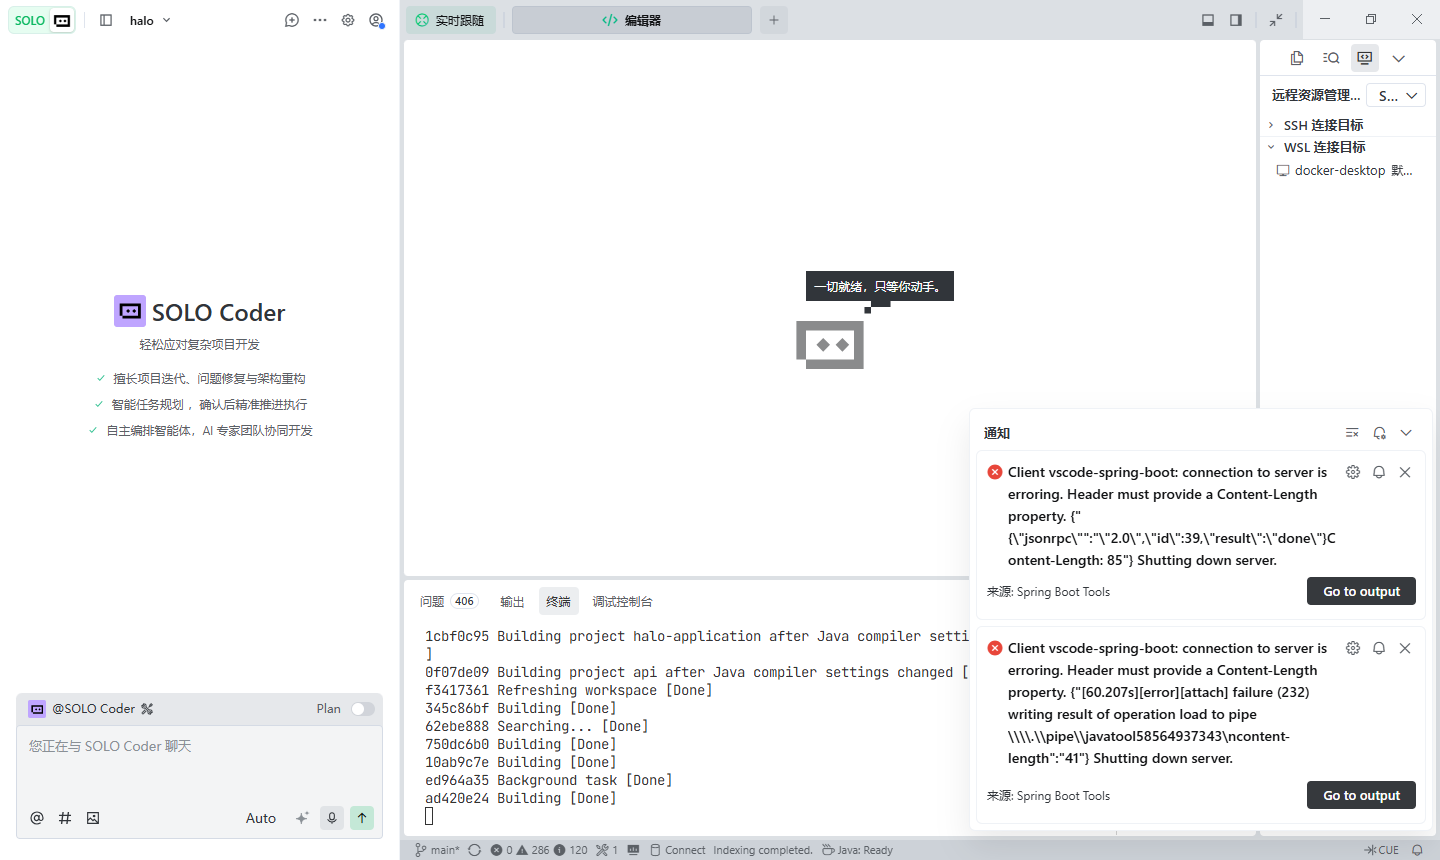Synchronize changes via status bar sync icon

pyautogui.click(x=474, y=850)
